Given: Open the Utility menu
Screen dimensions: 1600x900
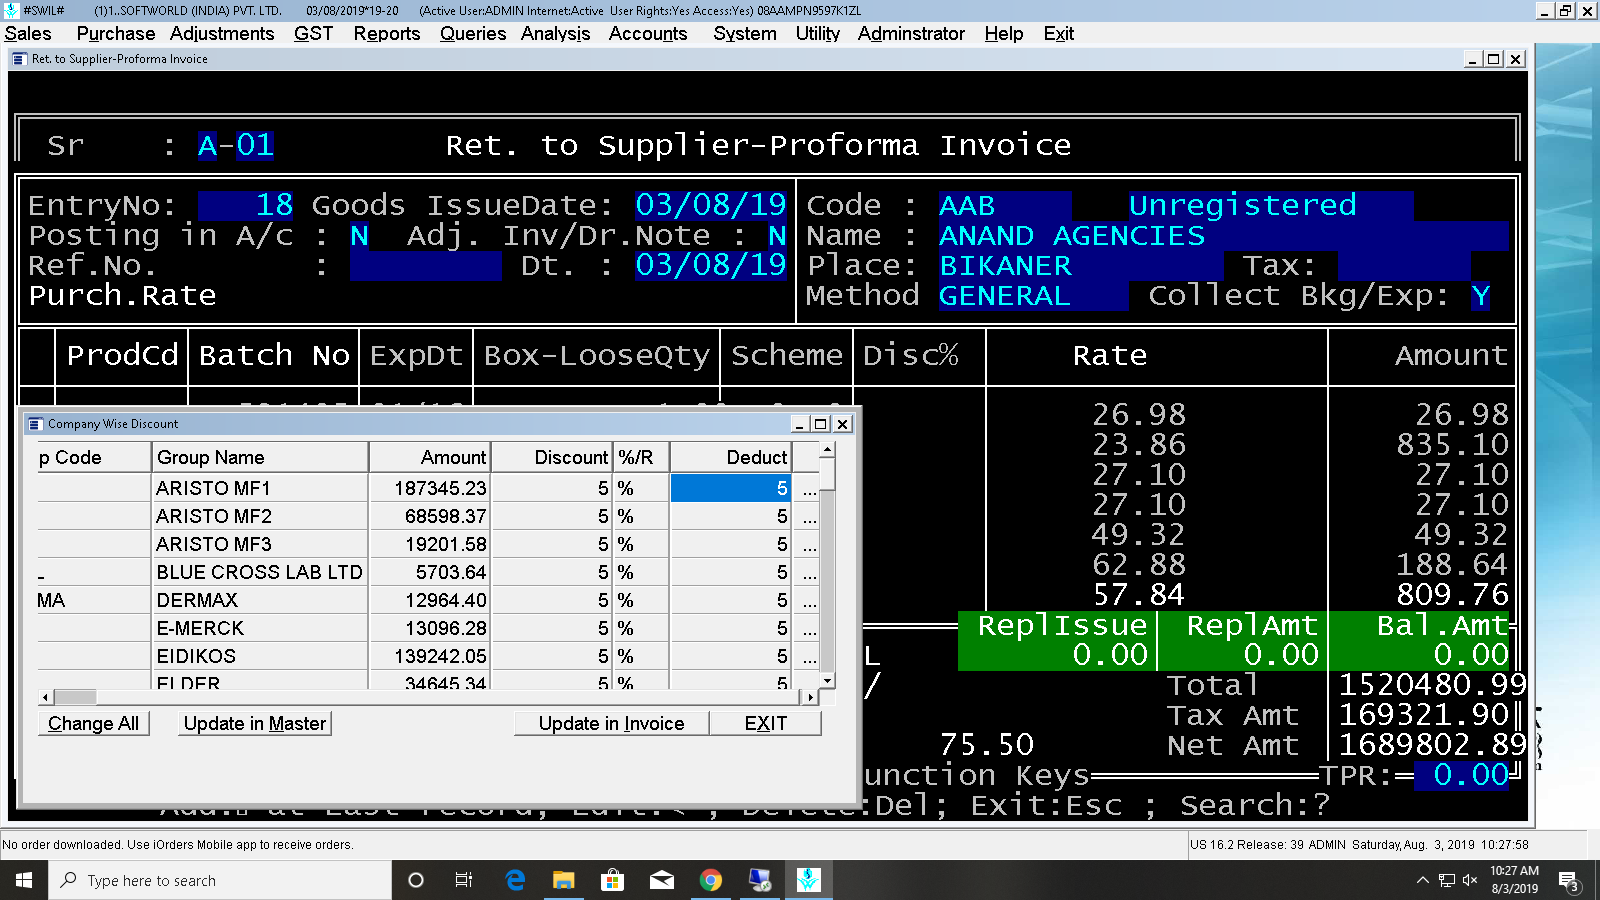Looking at the screenshot, I should pos(818,34).
